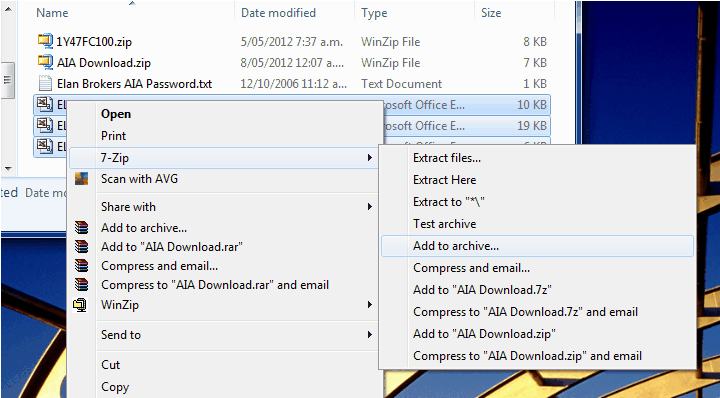Click the Elan Brokers AIA Password.txt document icon

coord(45,84)
